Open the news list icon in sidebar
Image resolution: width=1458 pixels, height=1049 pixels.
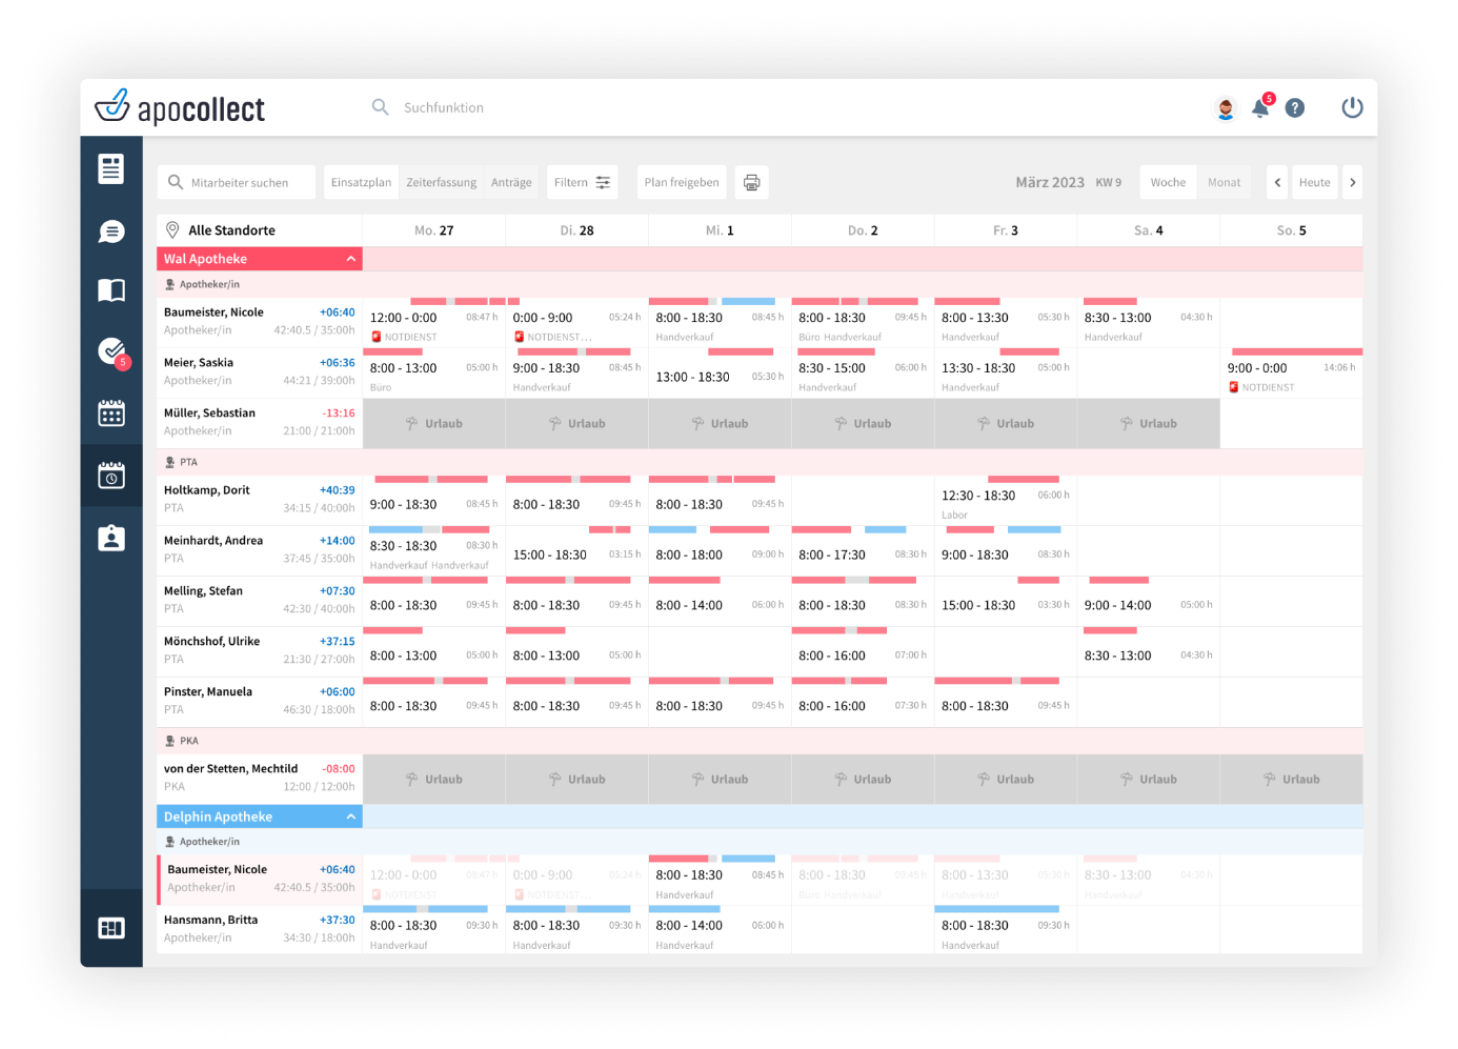coord(111,169)
